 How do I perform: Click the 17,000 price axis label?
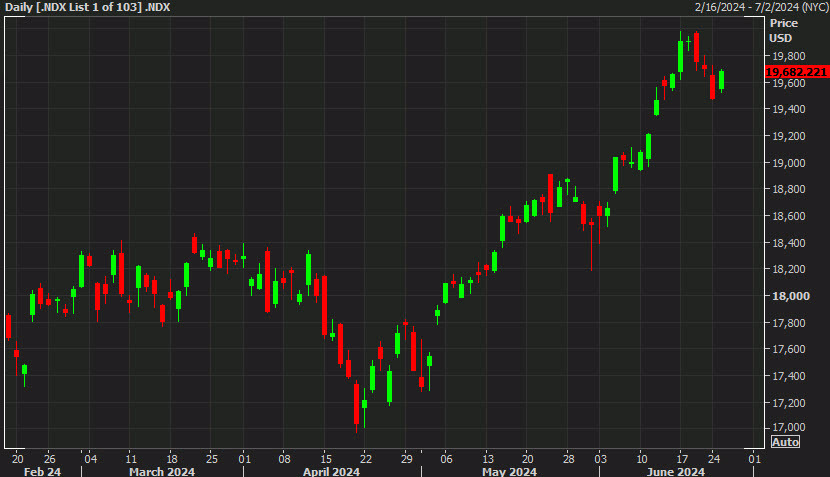tap(789, 427)
